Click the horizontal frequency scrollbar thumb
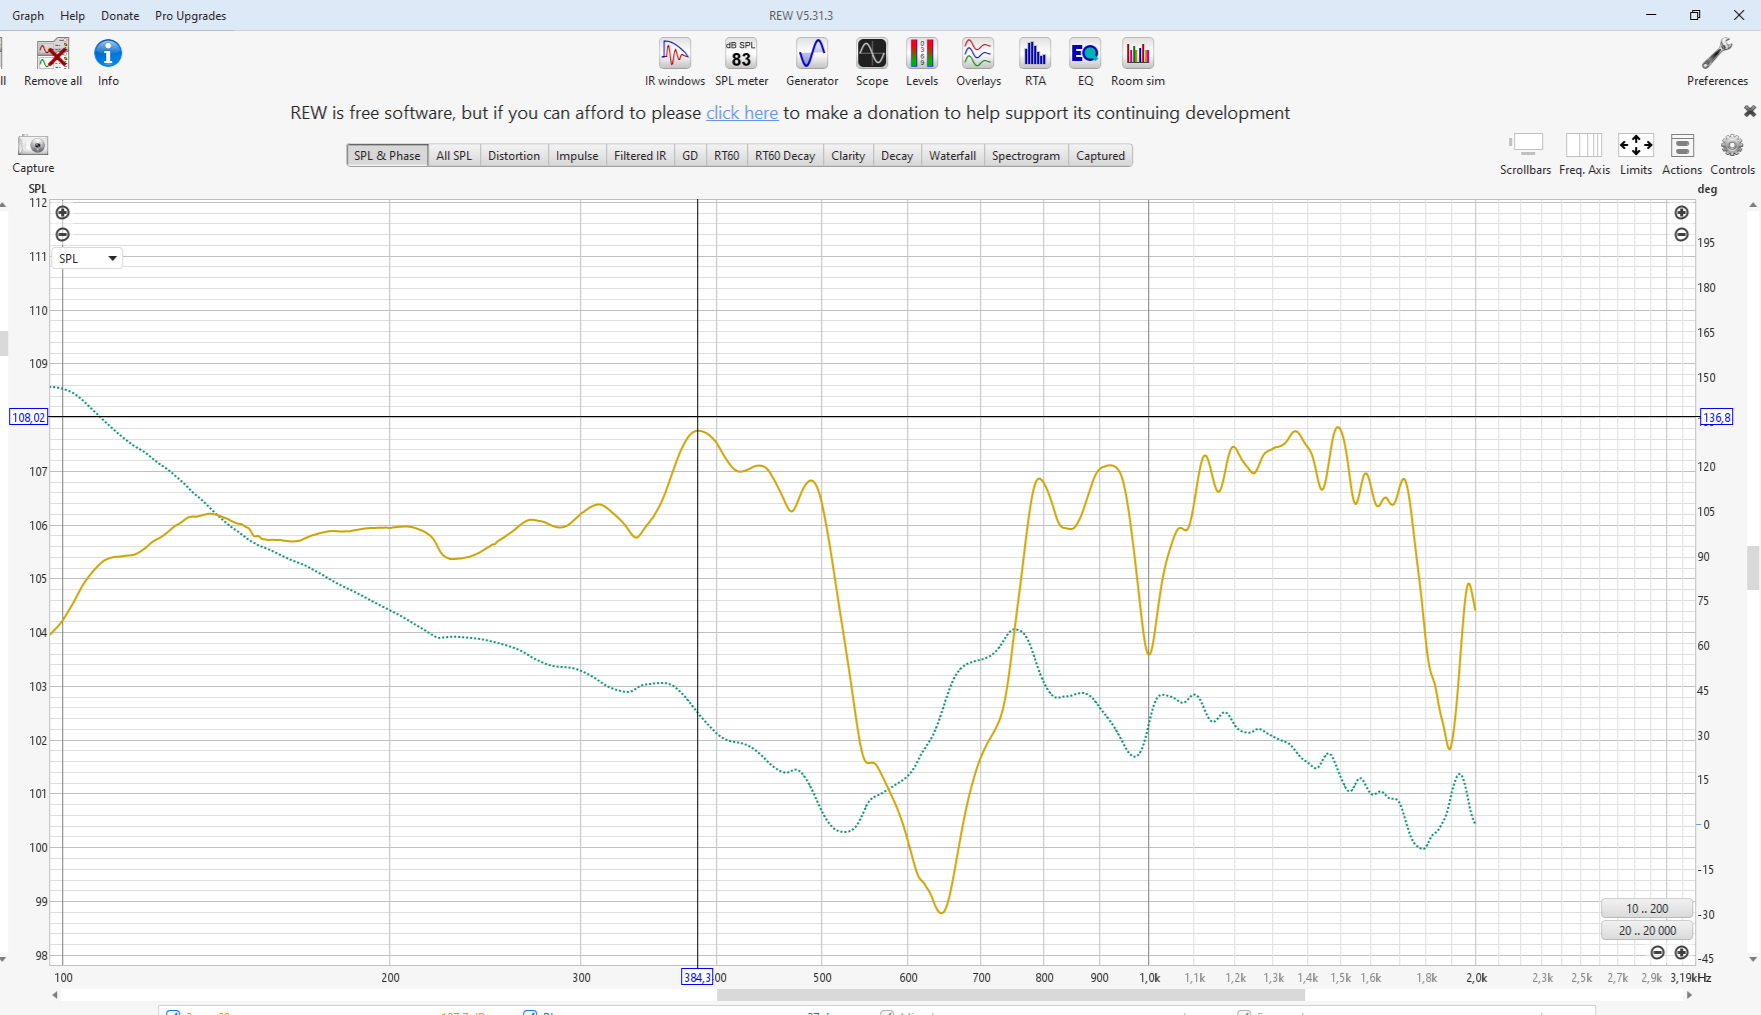 (x=1011, y=995)
